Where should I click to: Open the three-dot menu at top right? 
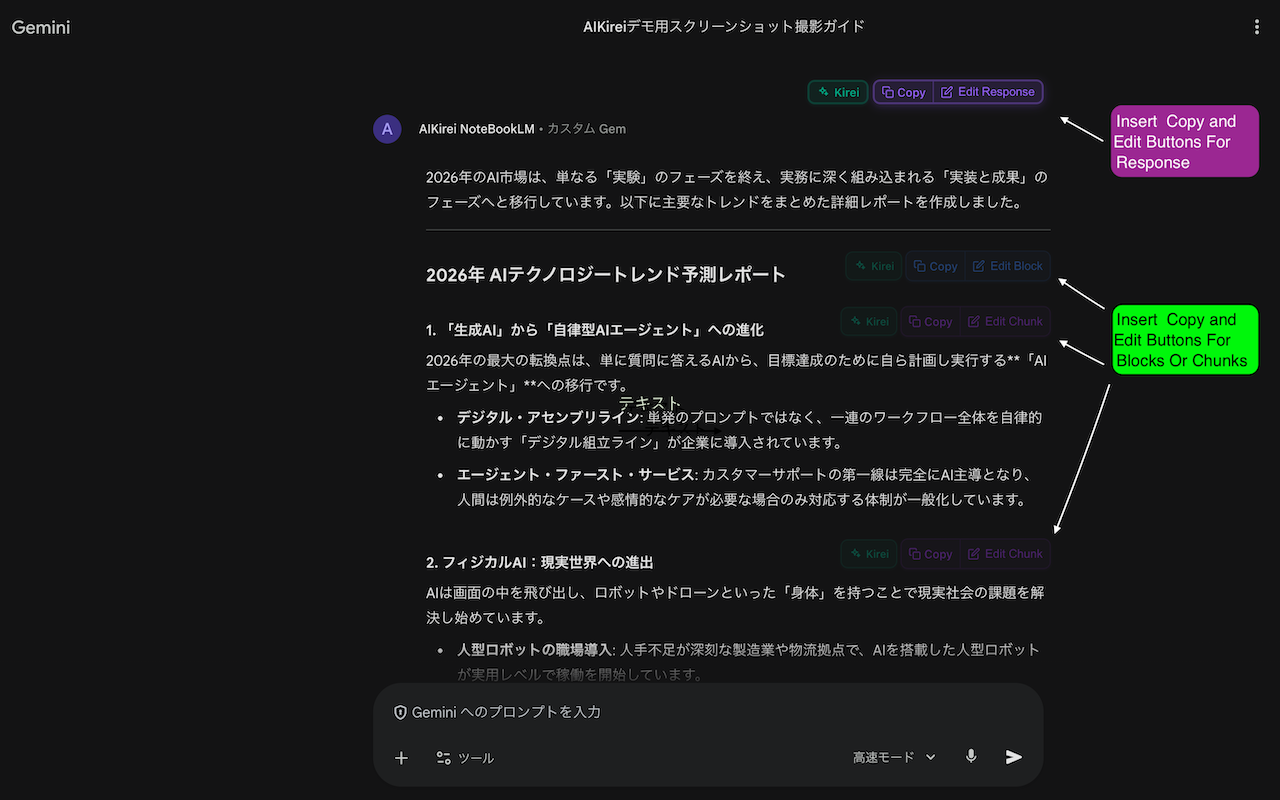tap(1257, 27)
